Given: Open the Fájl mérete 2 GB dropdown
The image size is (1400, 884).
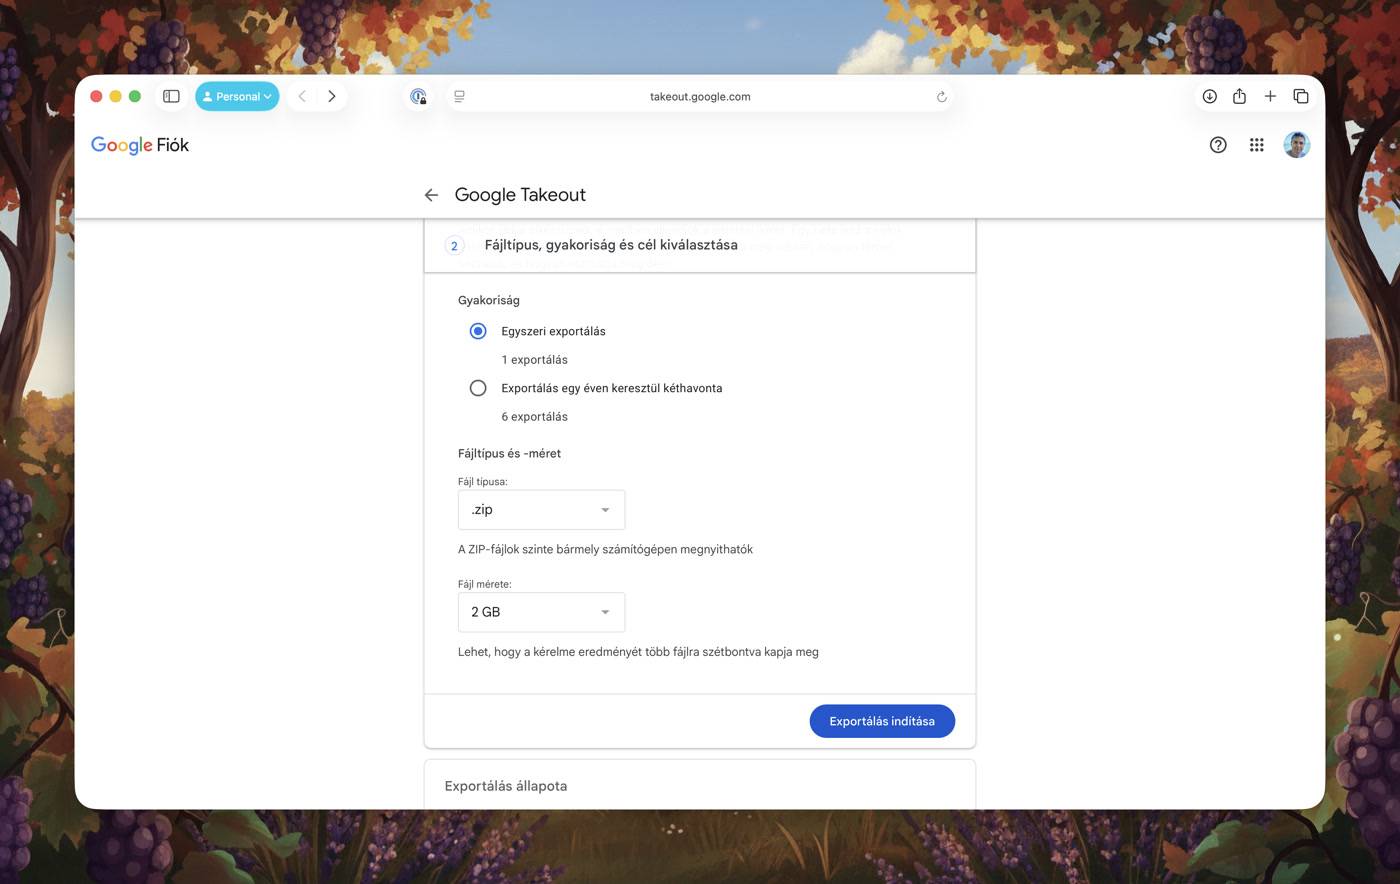Looking at the screenshot, I should pos(541,612).
